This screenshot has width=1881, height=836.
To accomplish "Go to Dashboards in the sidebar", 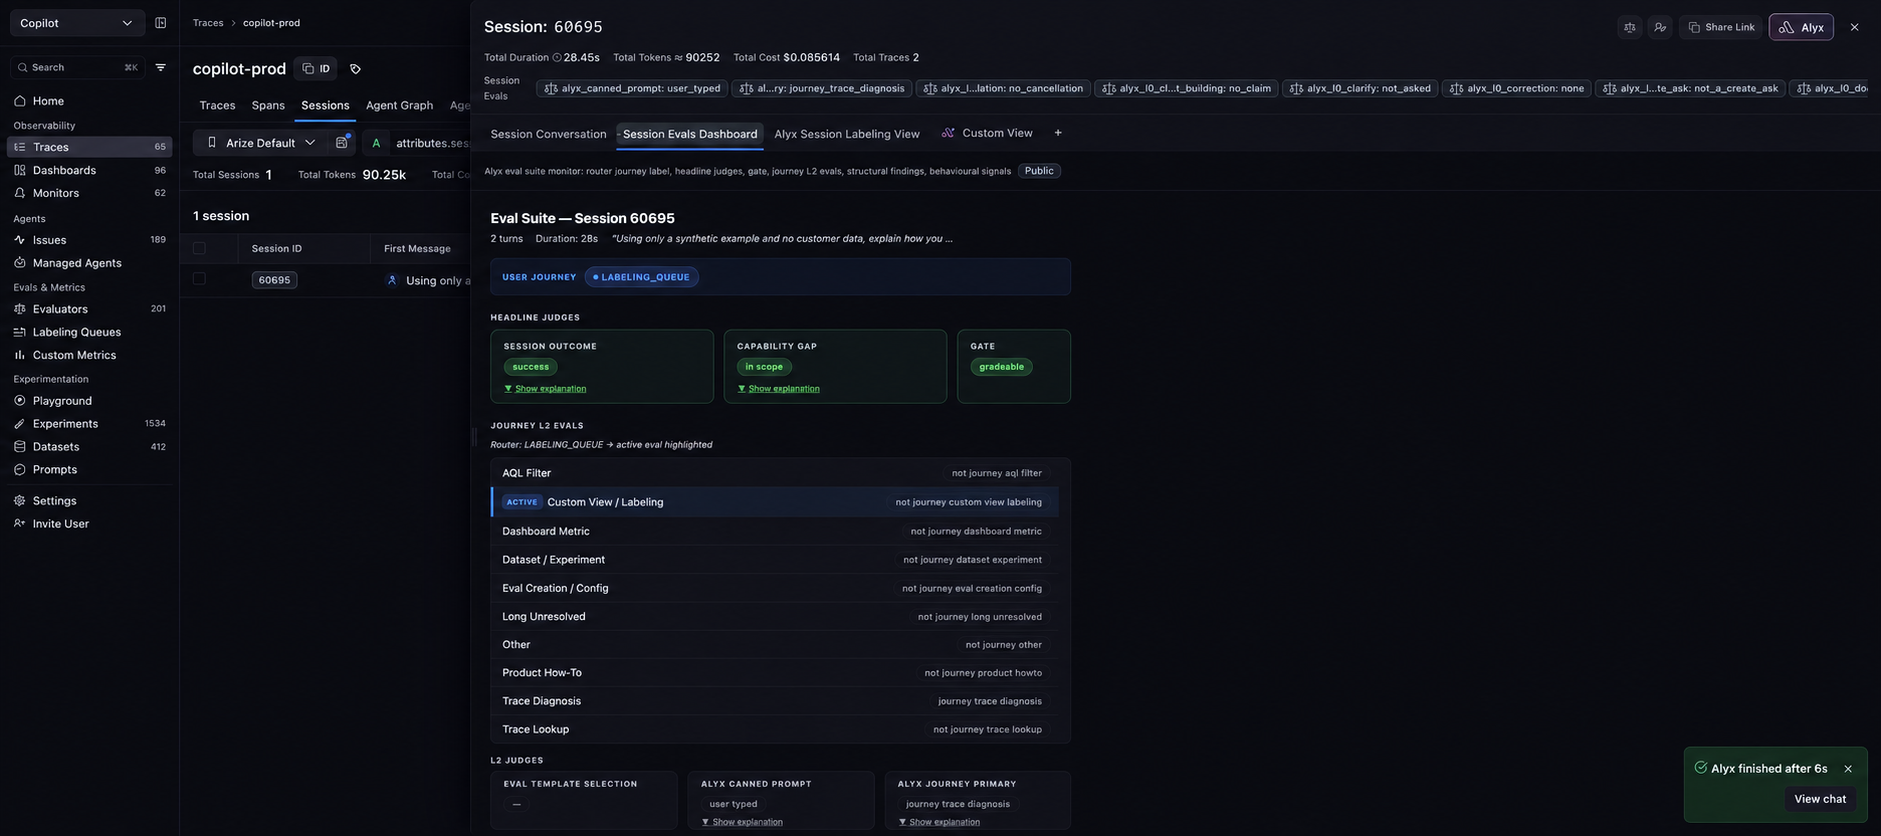I will coord(90,170).
